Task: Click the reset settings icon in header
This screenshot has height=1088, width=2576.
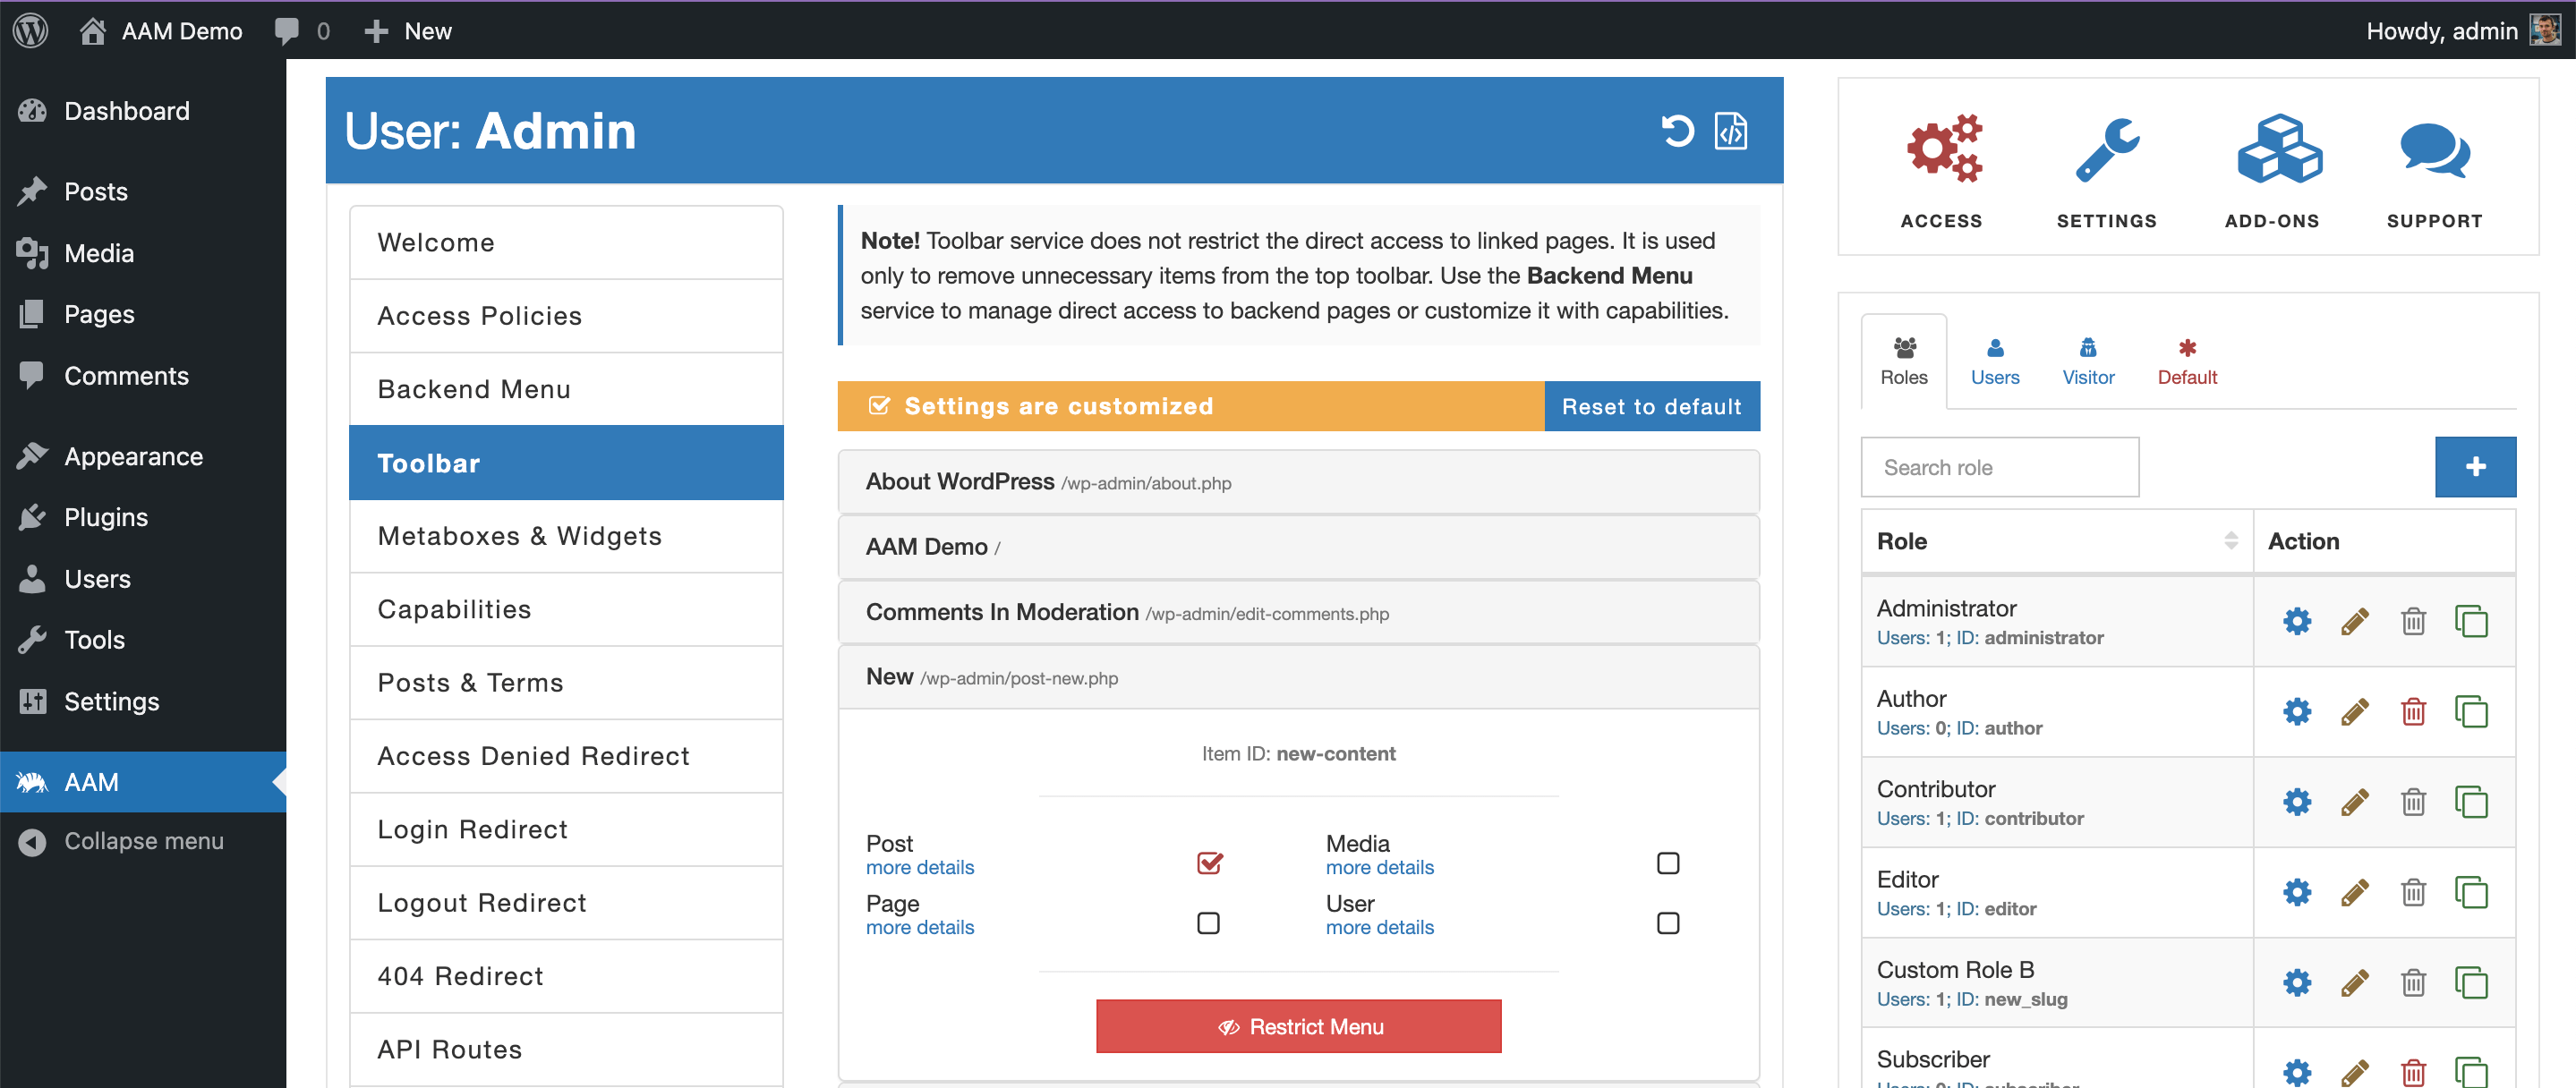Action: [1677, 131]
